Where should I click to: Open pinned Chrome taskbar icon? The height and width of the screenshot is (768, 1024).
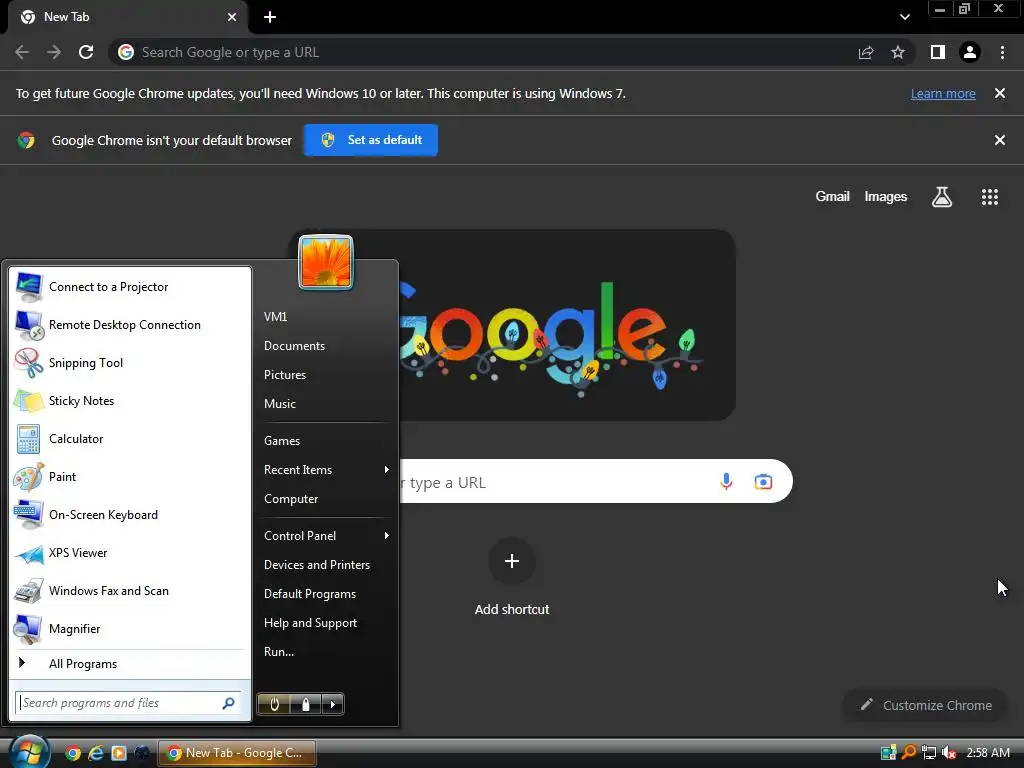pyautogui.click(x=72, y=753)
